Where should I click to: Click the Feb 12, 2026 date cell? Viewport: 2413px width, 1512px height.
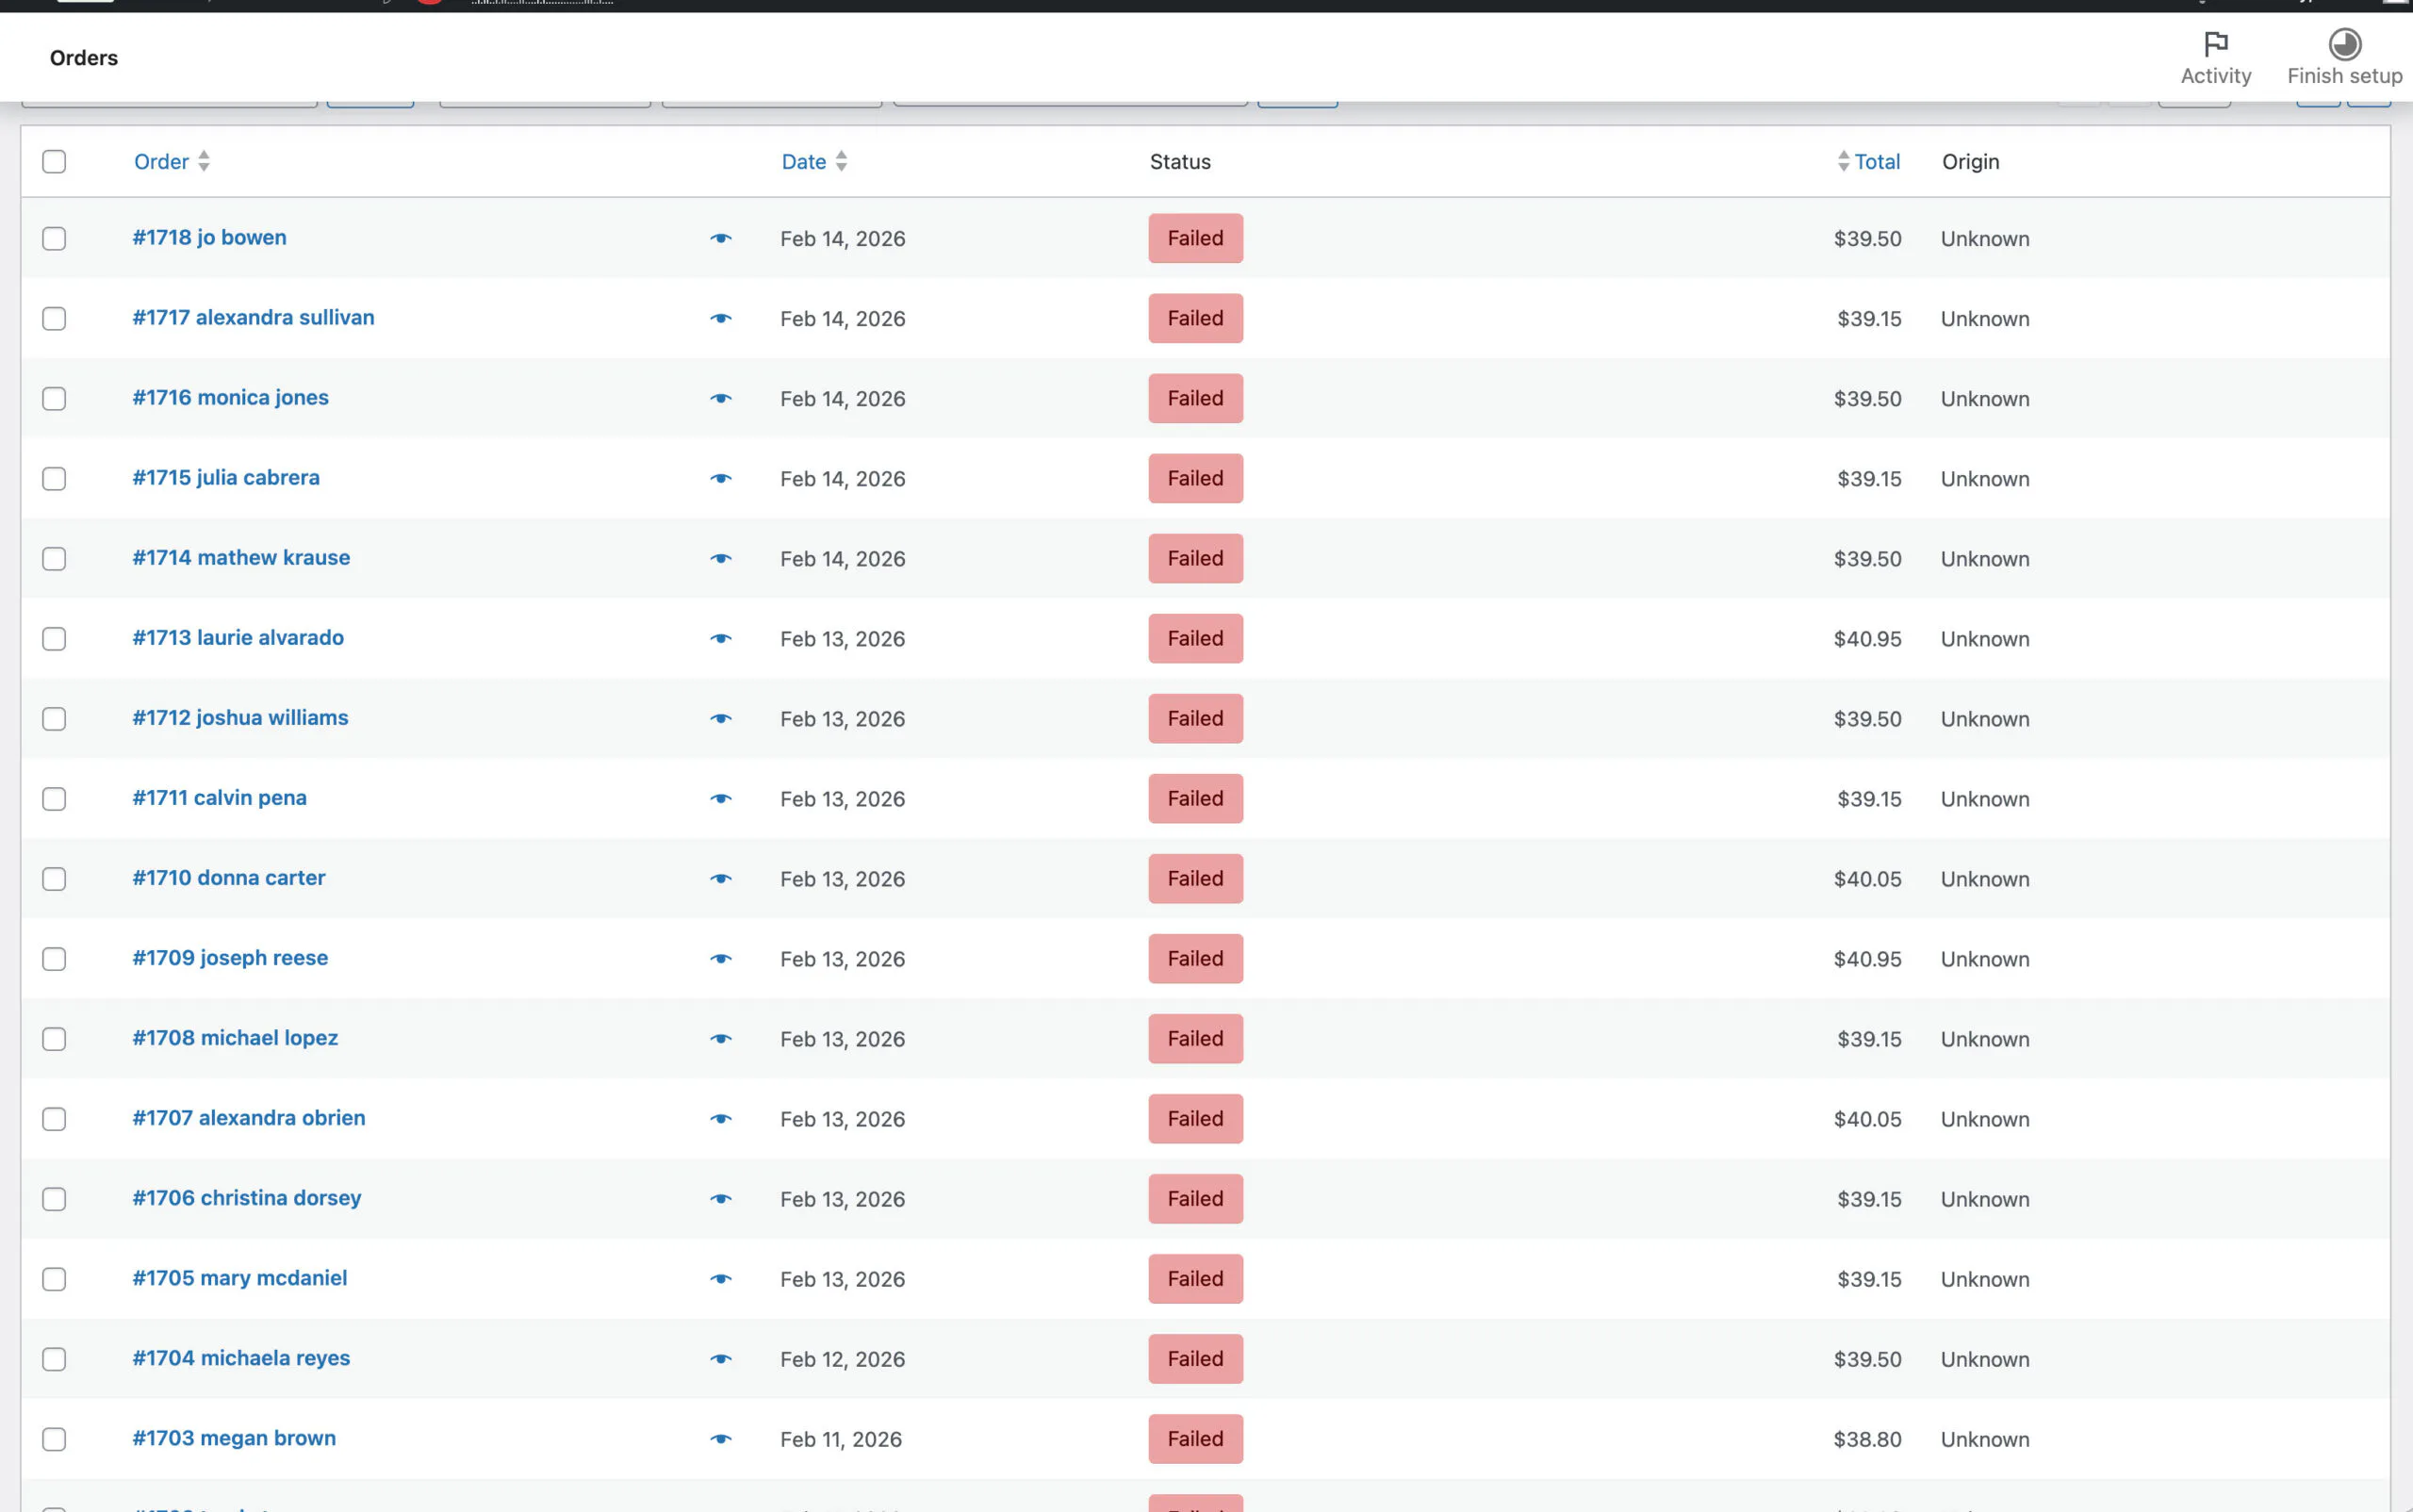(x=842, y=1359)
